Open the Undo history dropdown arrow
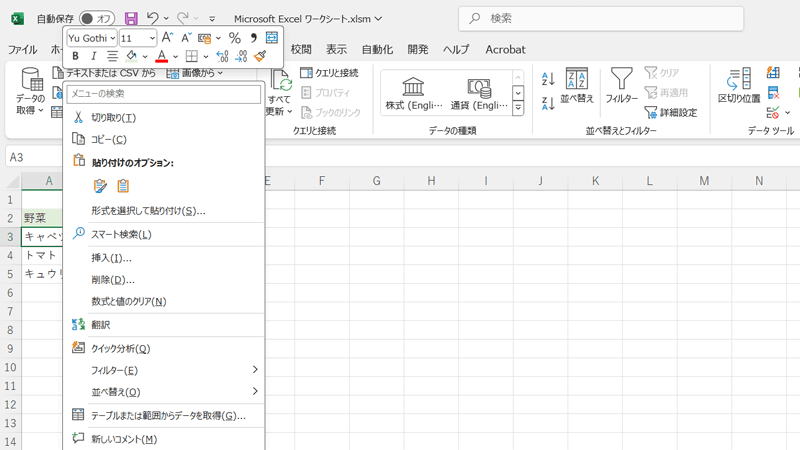This screenshot has height=450, width=800. pos(166,19)
